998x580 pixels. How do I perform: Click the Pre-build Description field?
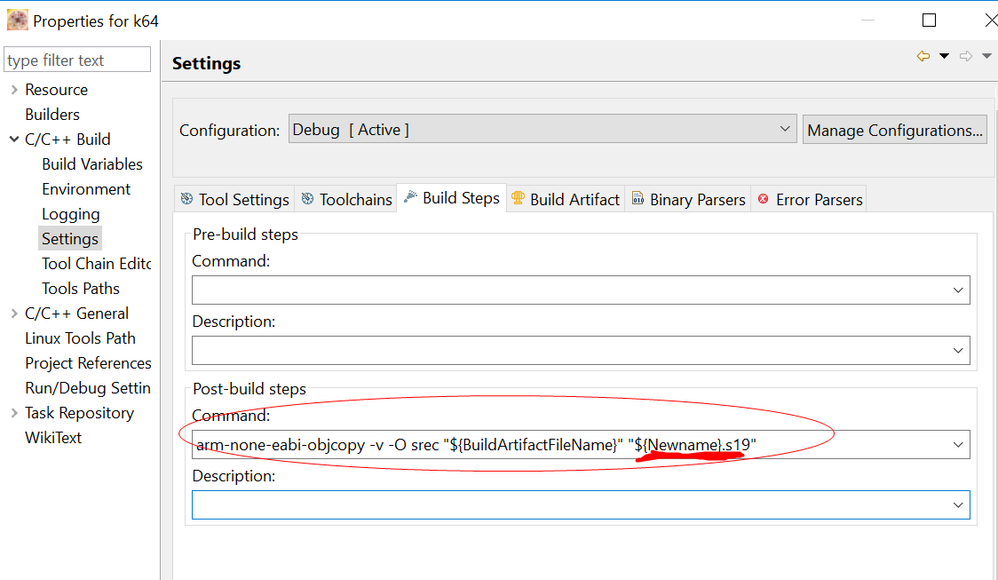(x=581, y=350)
